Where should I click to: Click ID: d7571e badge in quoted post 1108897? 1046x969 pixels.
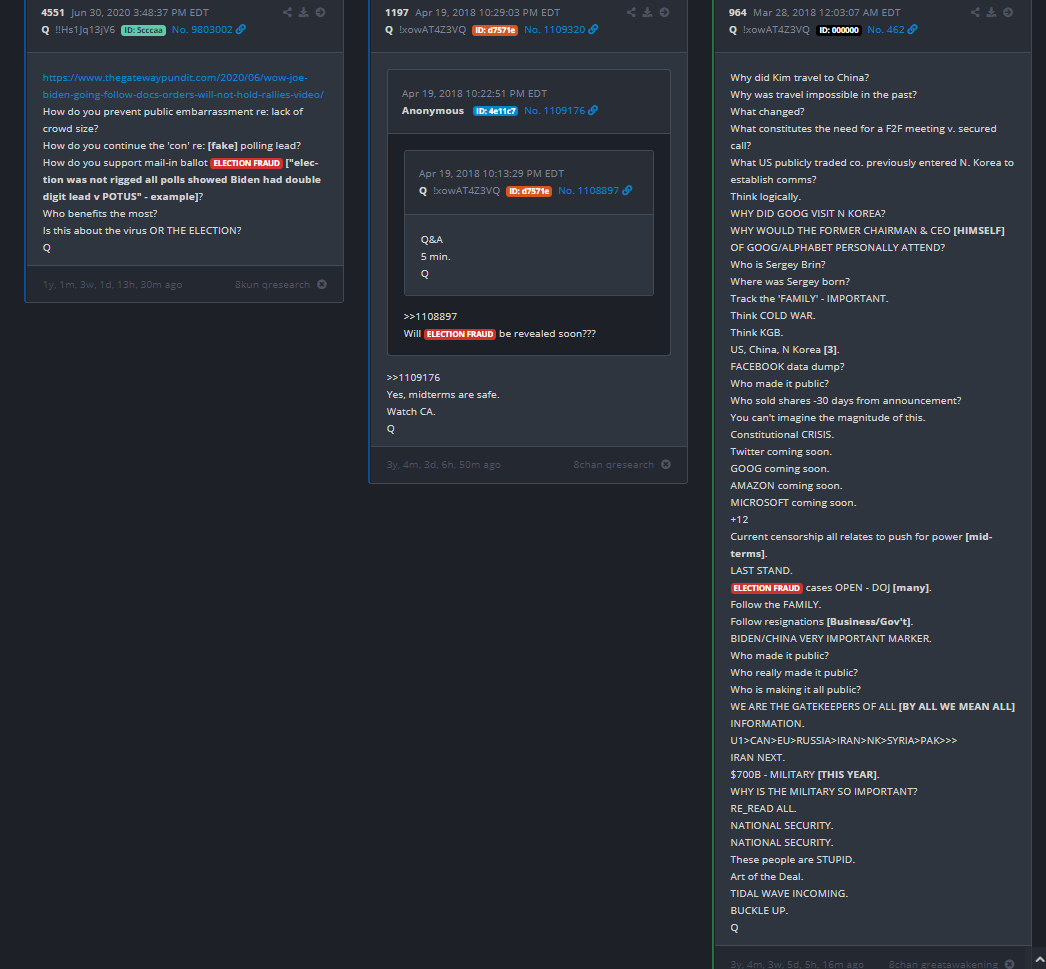click(529, 191)
